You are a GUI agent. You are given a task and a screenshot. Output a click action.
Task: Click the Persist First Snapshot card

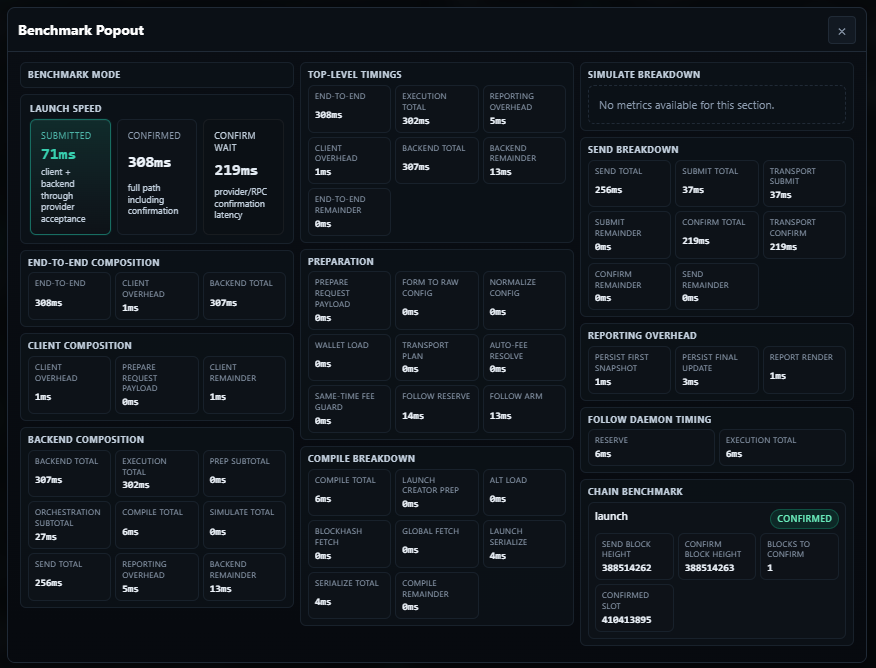(629, 370)
